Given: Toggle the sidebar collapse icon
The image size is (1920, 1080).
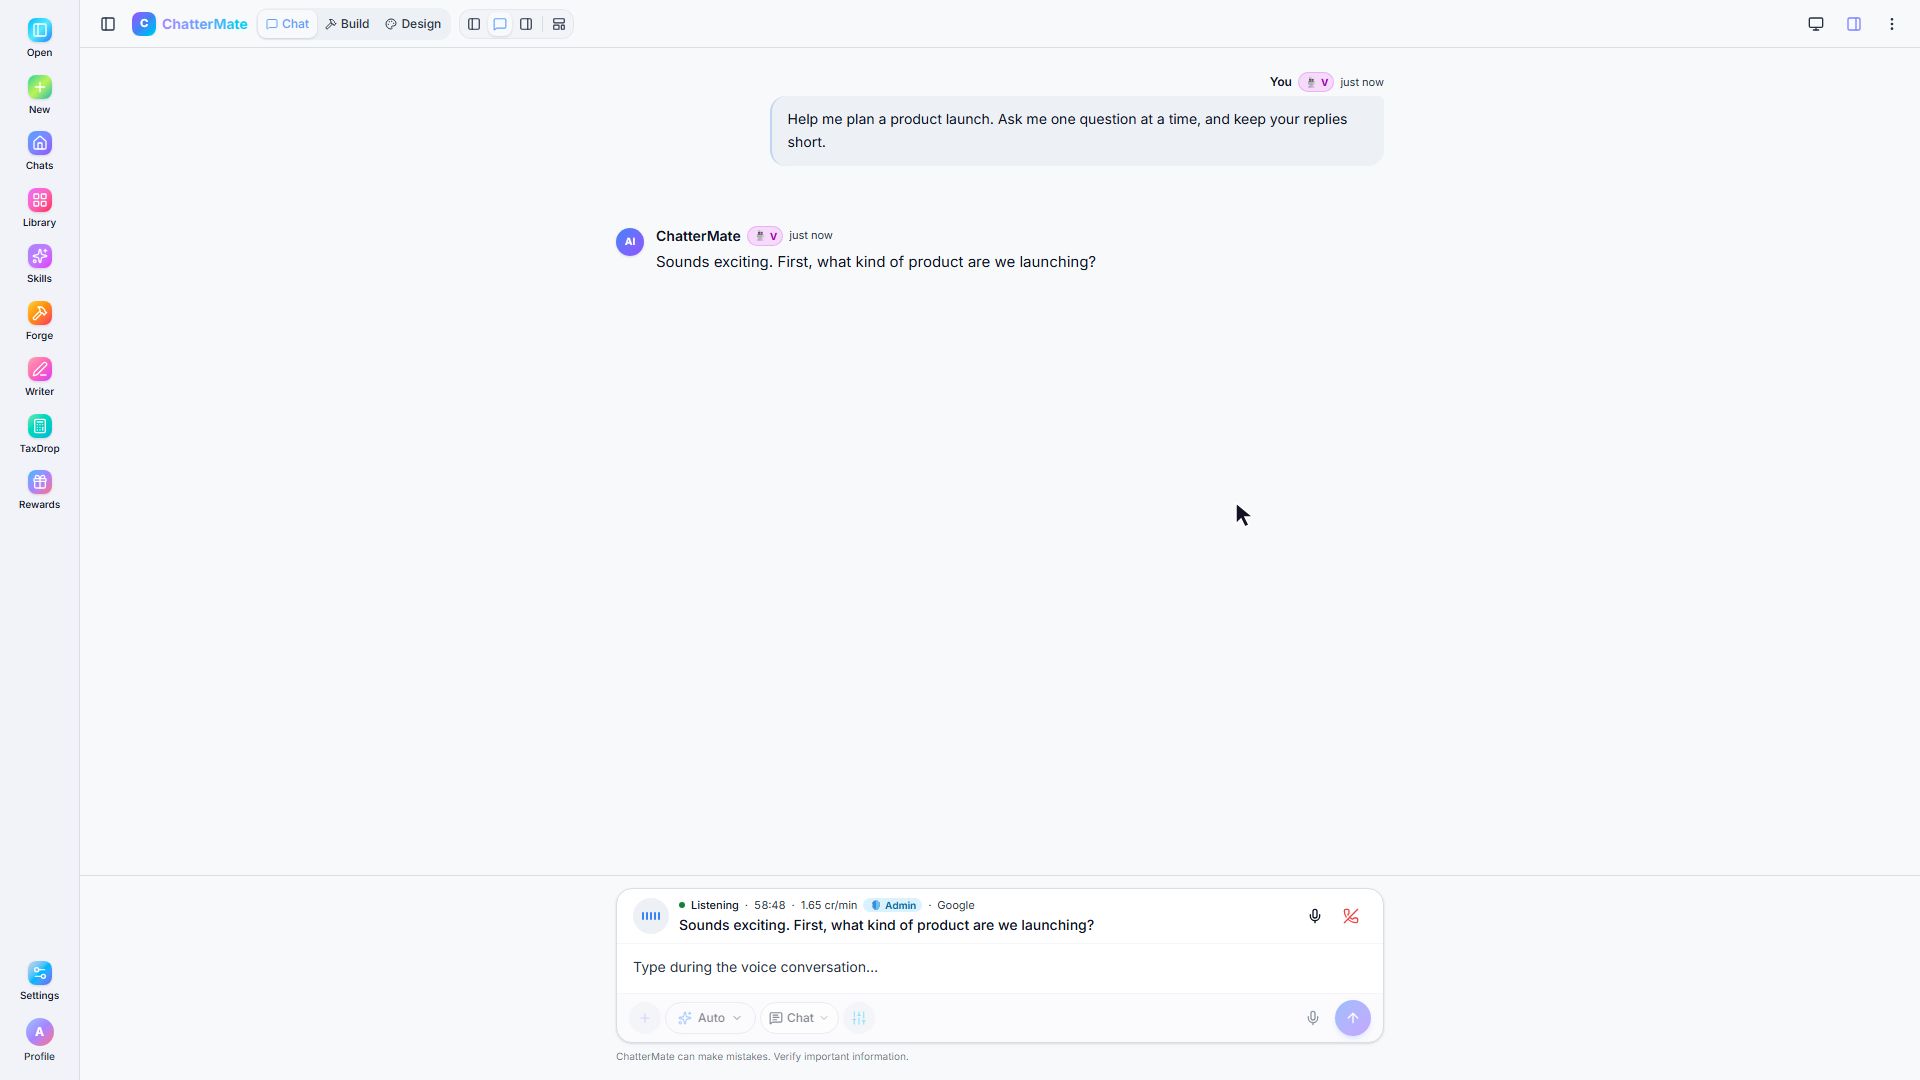Looking at the screenshot, I should (x=108, y=24).
